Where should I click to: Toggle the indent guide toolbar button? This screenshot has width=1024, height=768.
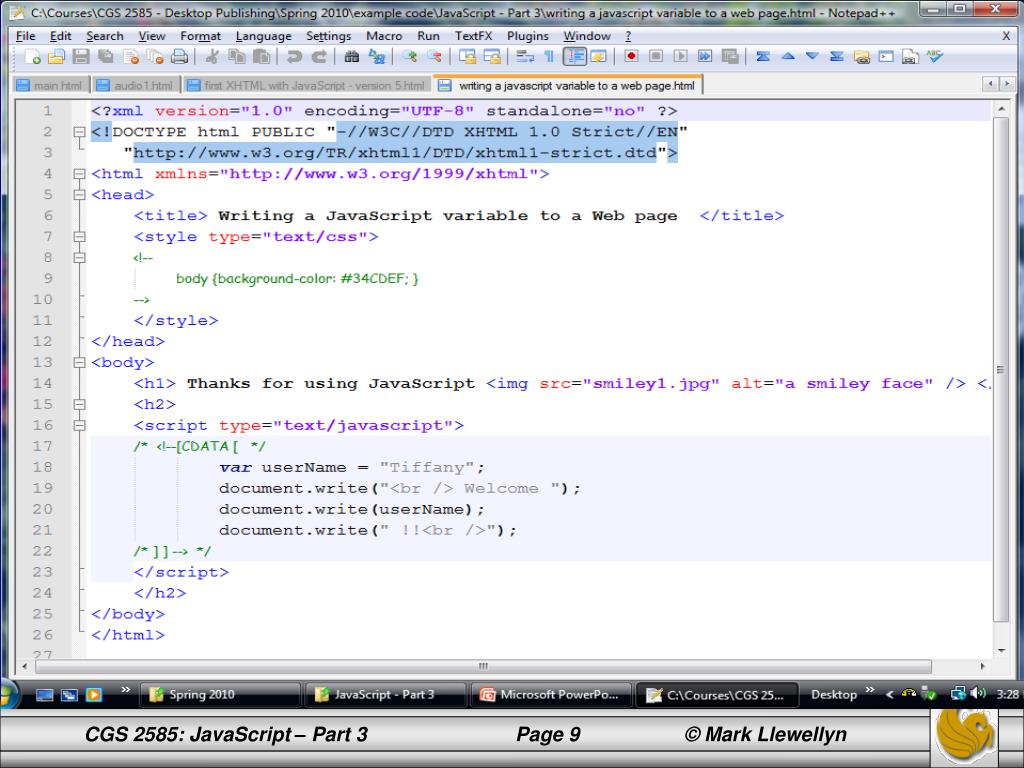click(x=574, y=57)
